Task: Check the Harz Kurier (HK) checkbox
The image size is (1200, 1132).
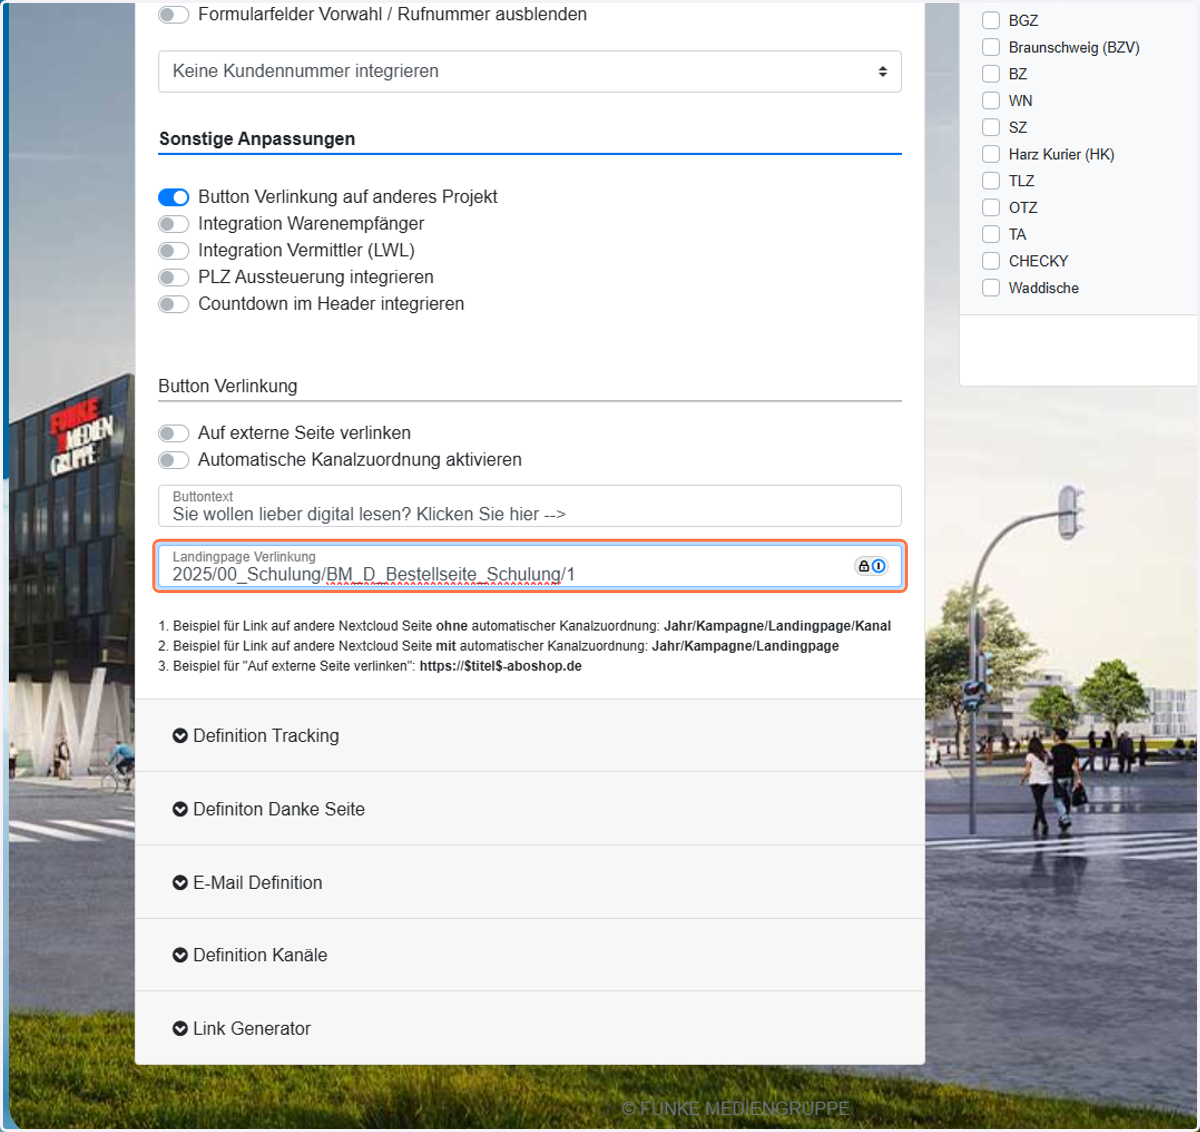Action: coord(991,154)
